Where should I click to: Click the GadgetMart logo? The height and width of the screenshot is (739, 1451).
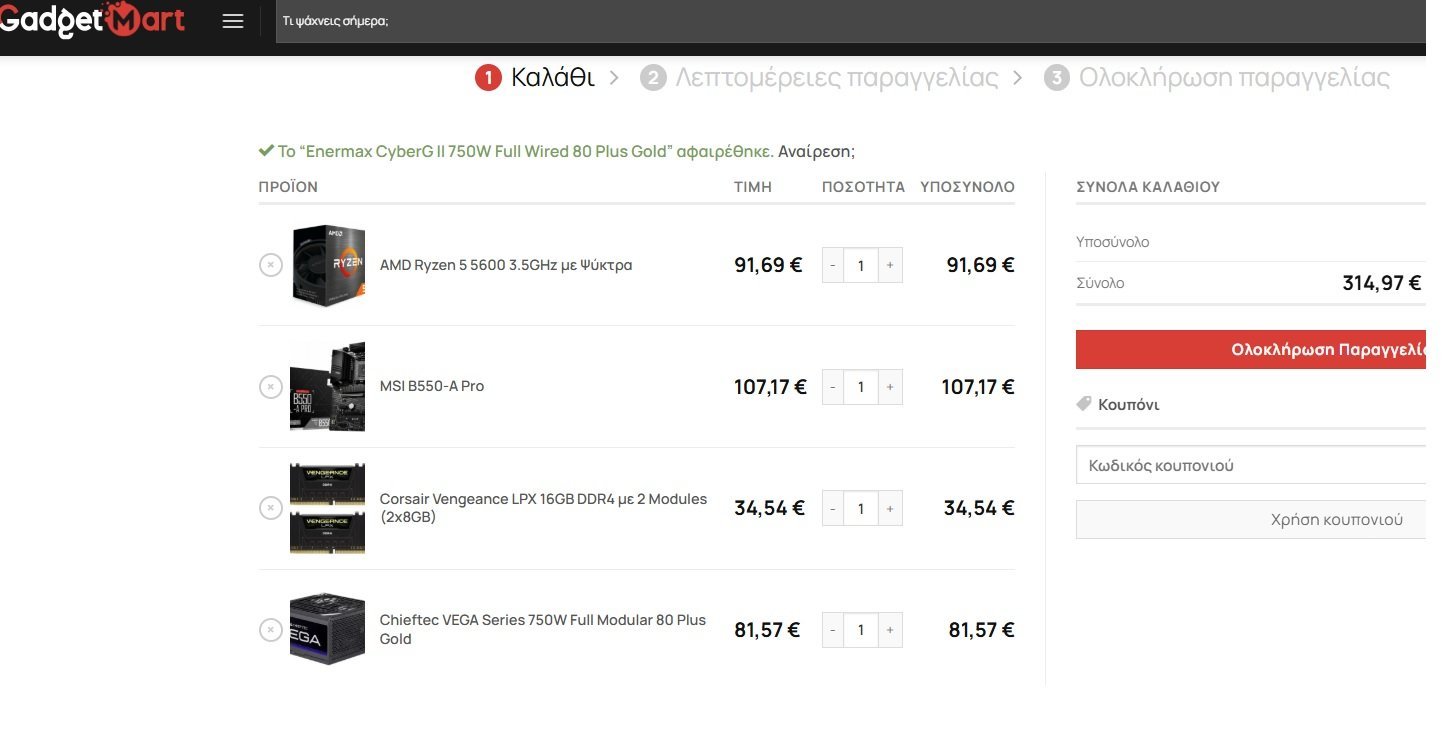click(x=92, y=20)
